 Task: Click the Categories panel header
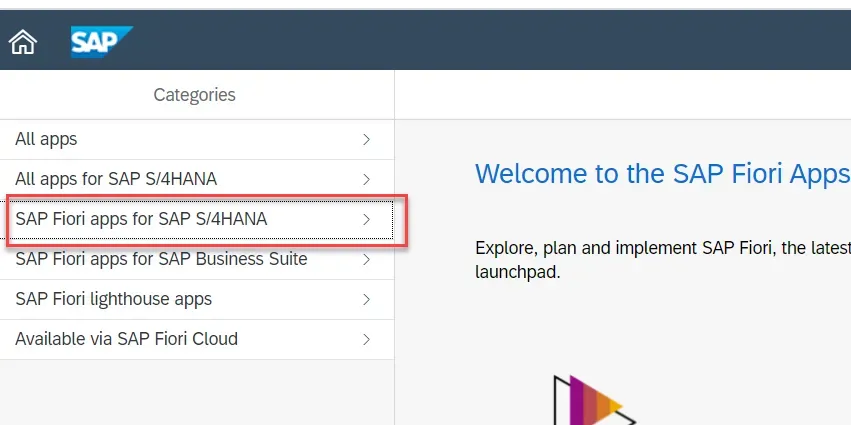point(195,95)
